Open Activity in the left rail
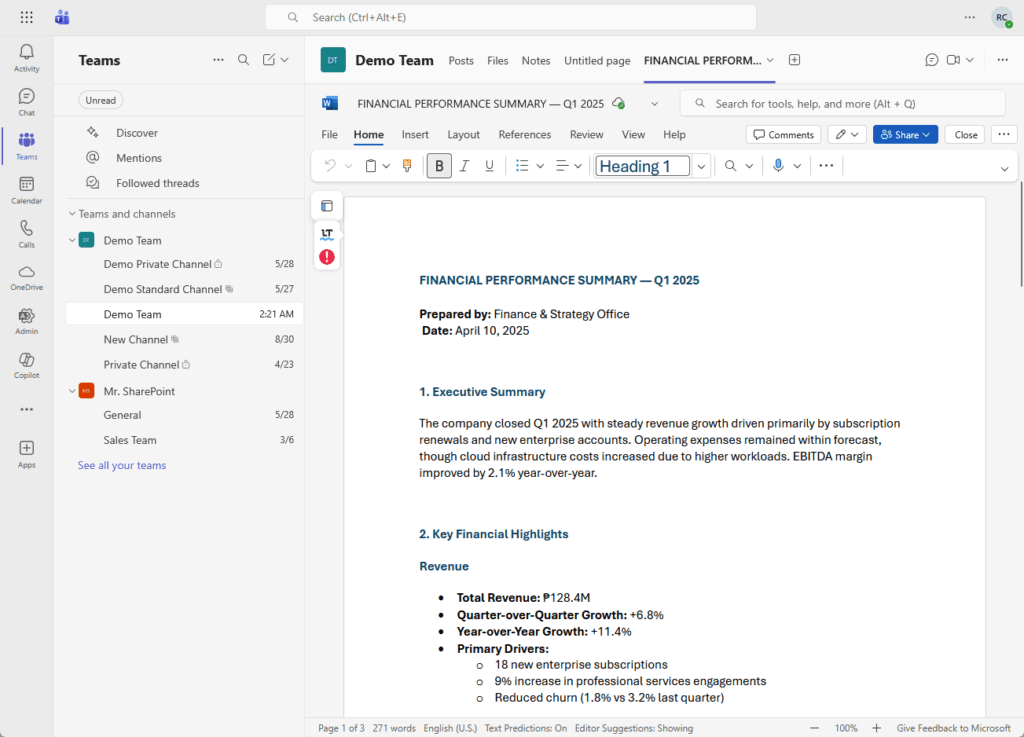The width and height of the screenshot is (1024, 737). (x=26, y=58)
